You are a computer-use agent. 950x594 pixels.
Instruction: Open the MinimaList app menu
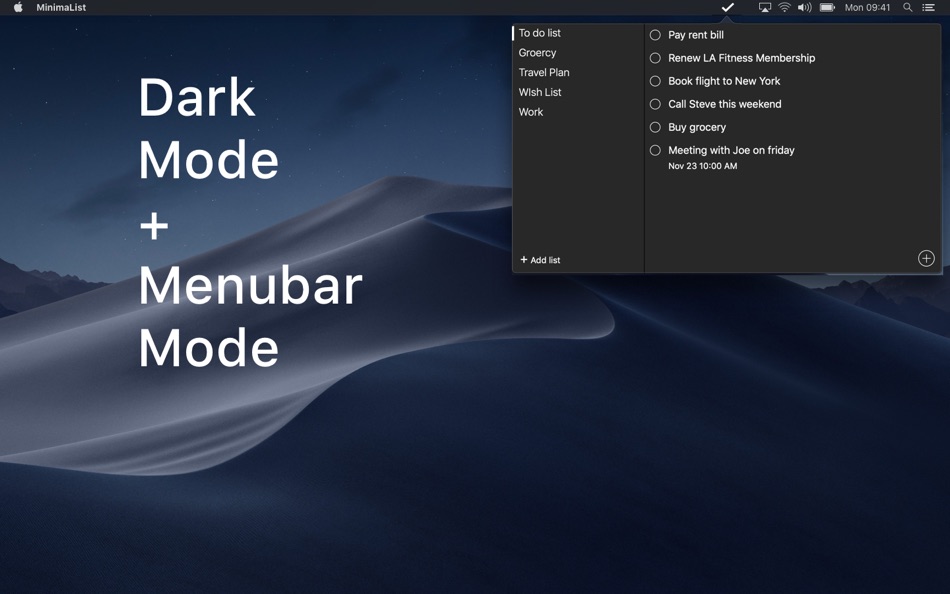coord(61,7)
